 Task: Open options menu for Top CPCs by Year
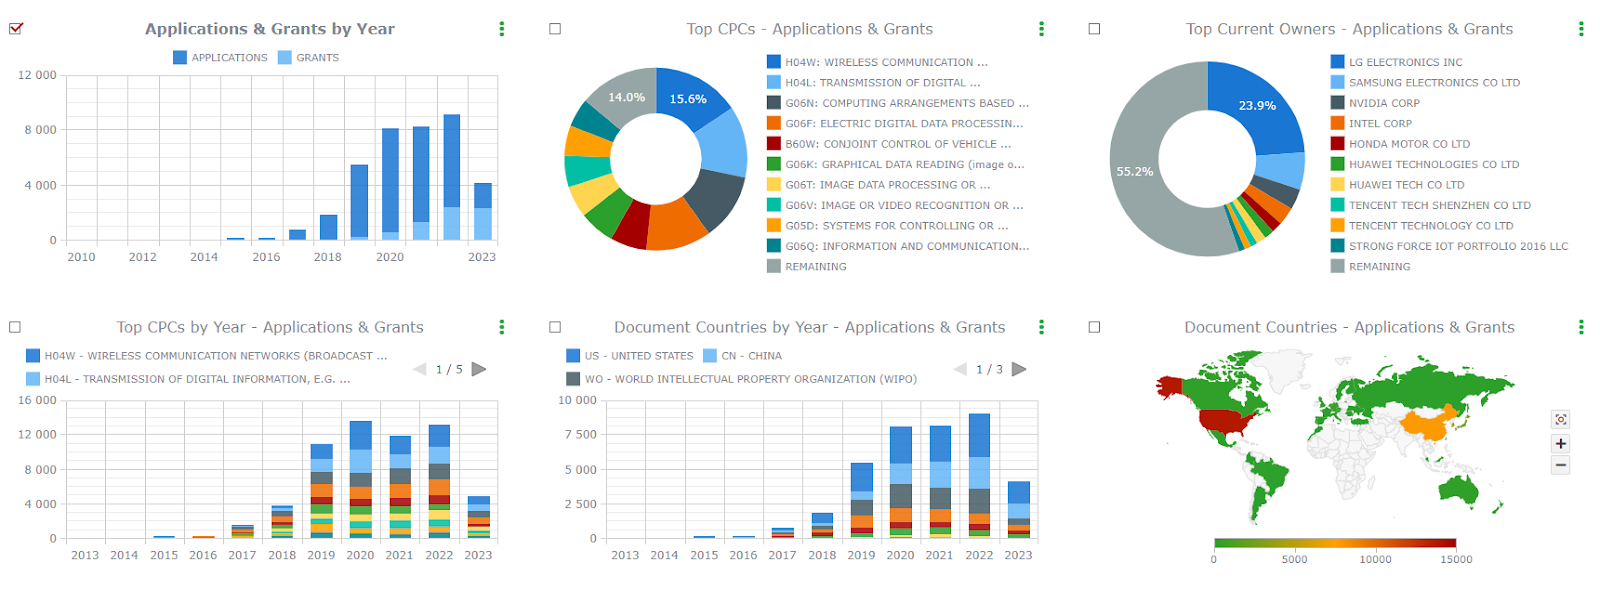coord(502,327)
